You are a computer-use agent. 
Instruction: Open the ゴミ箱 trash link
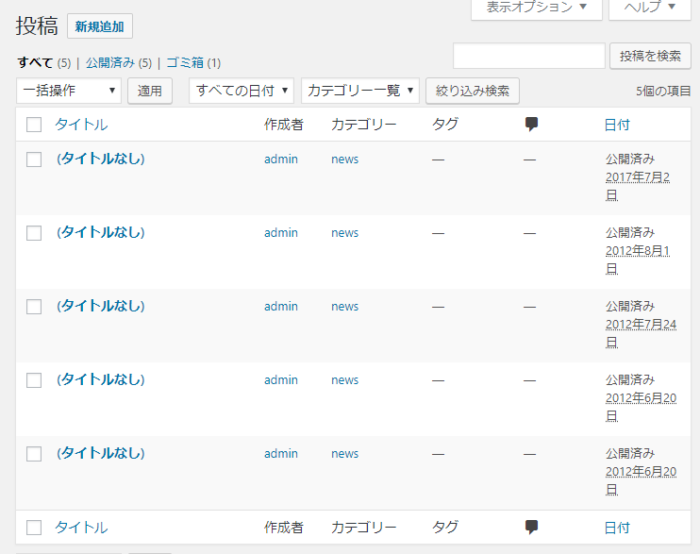point(185,62)
